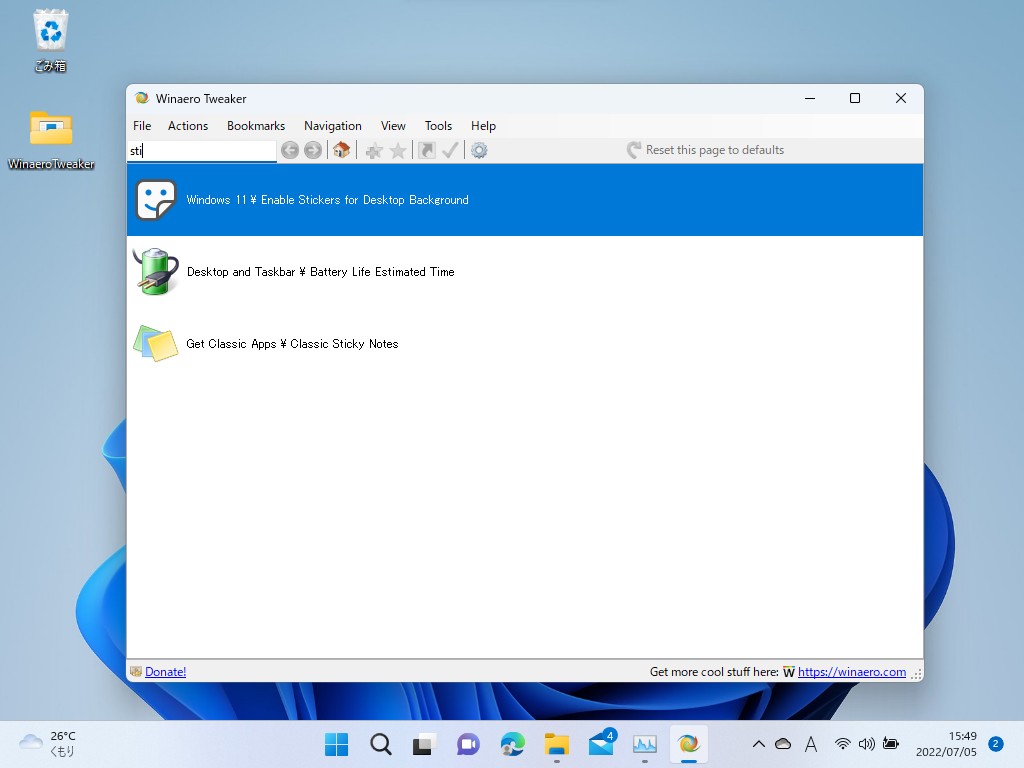Viewport: 1024px width, 768px height.
Task: Open the Bookmarks menu
Action: (x=256, y=126)
